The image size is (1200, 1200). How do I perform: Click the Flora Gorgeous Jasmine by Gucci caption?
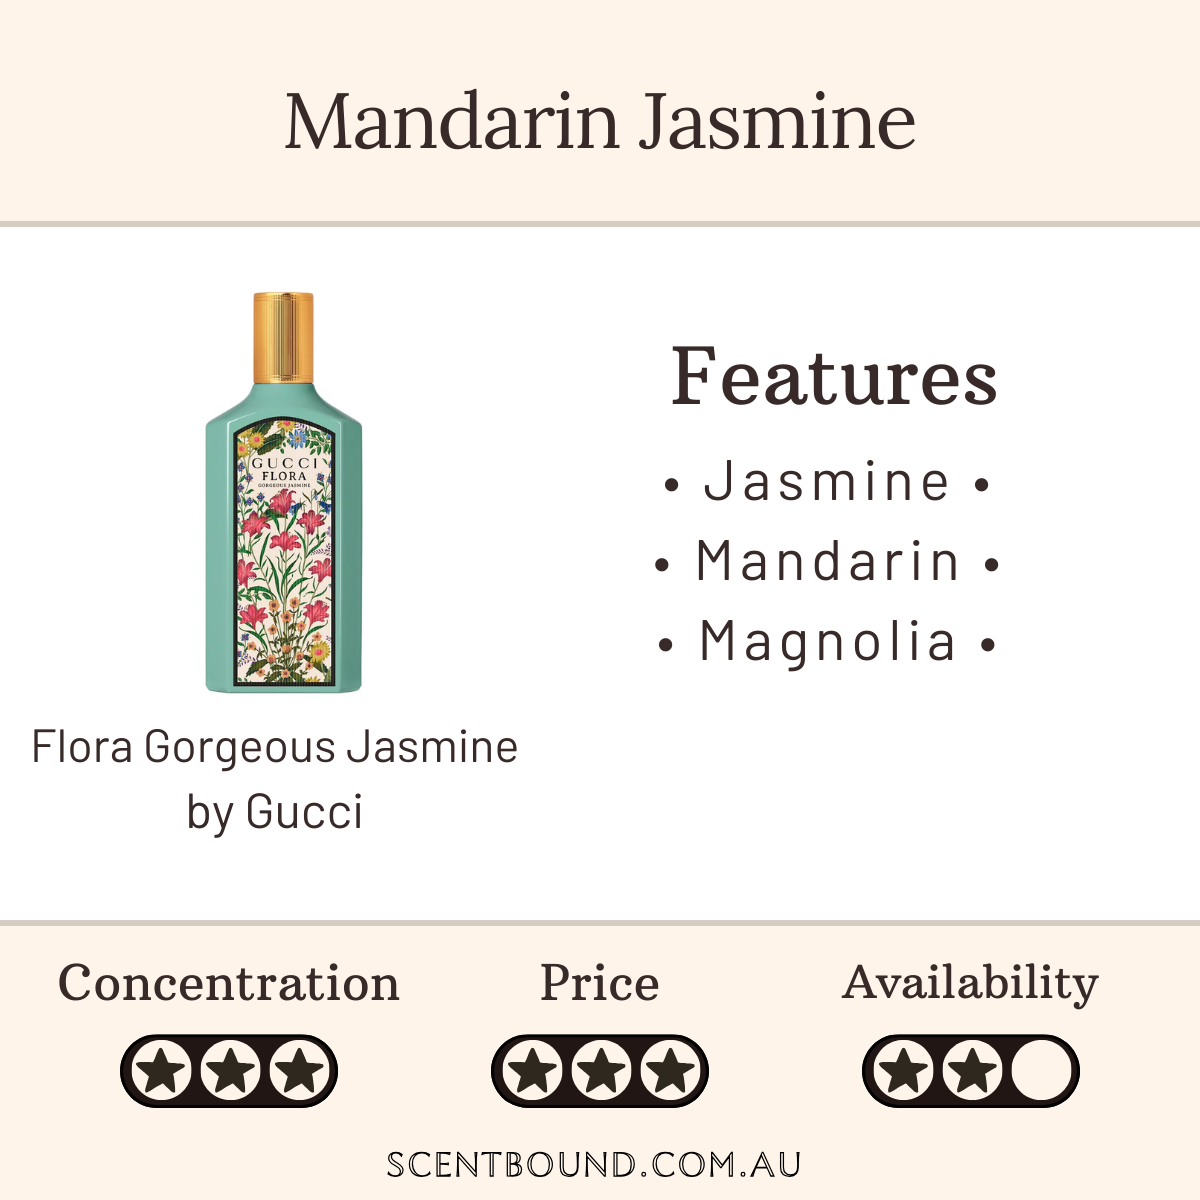[275, 779]
